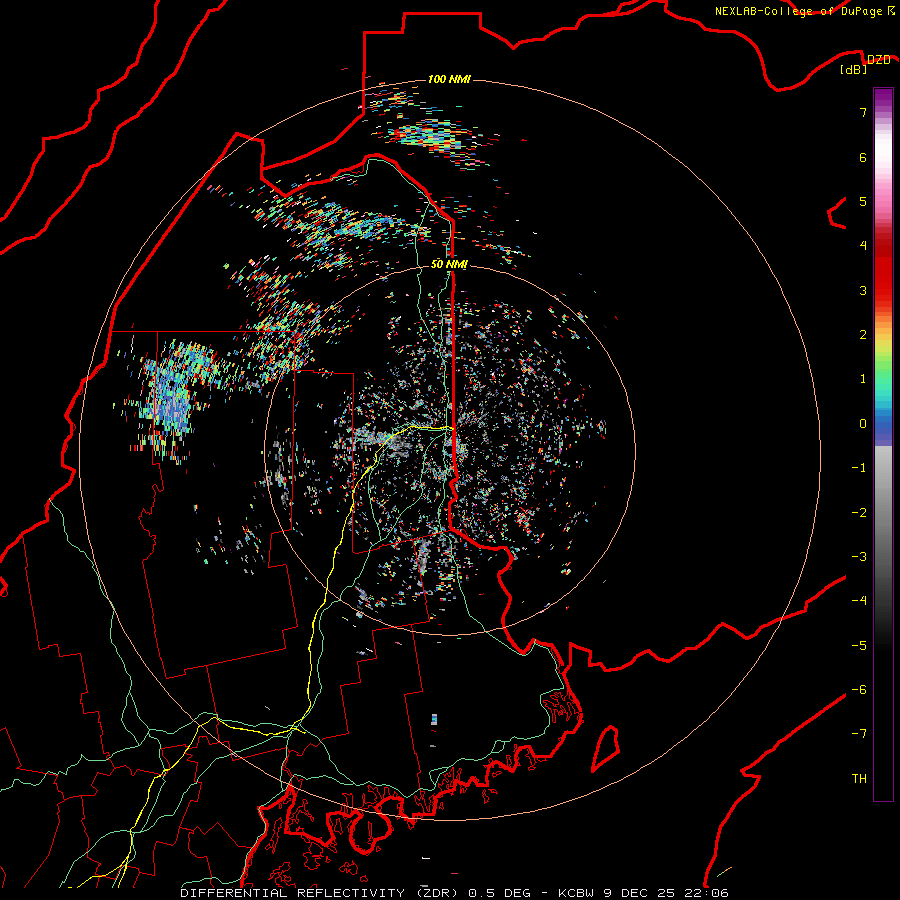The image size is (900, 900).
Task: Click the ZDR color bar legend
Action: 883,444
